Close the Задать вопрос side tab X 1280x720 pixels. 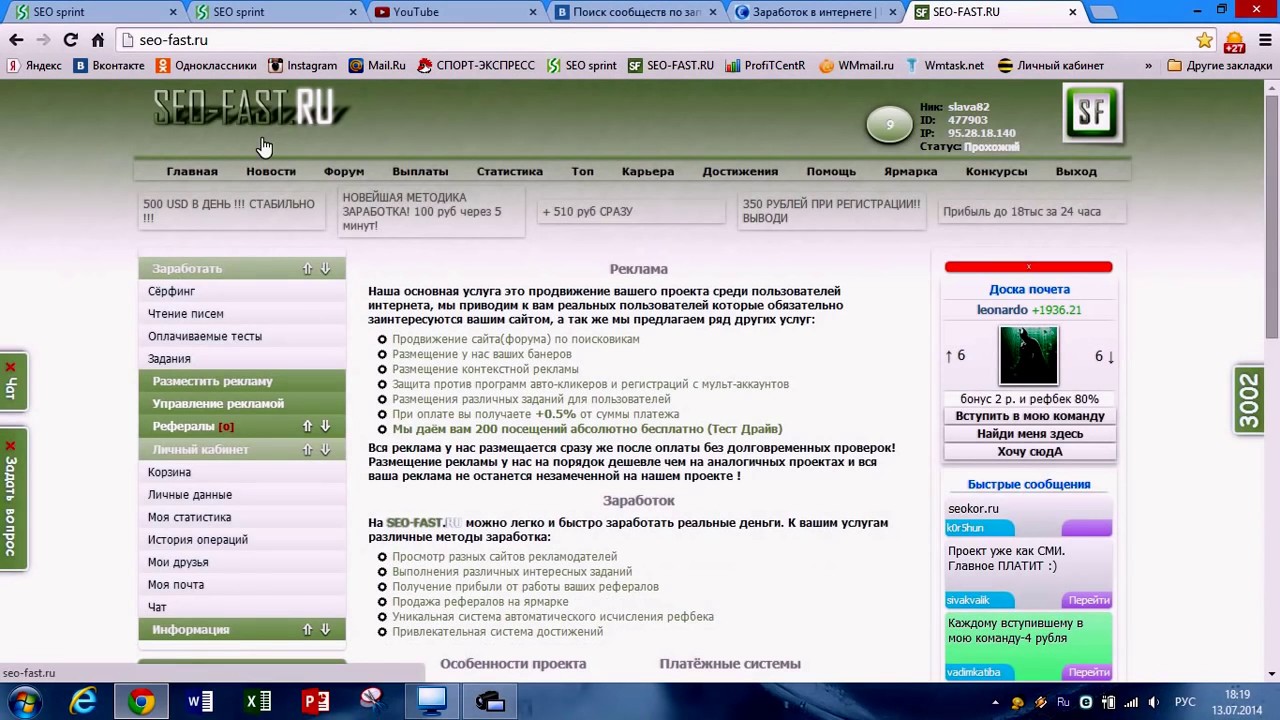[11, 446]
